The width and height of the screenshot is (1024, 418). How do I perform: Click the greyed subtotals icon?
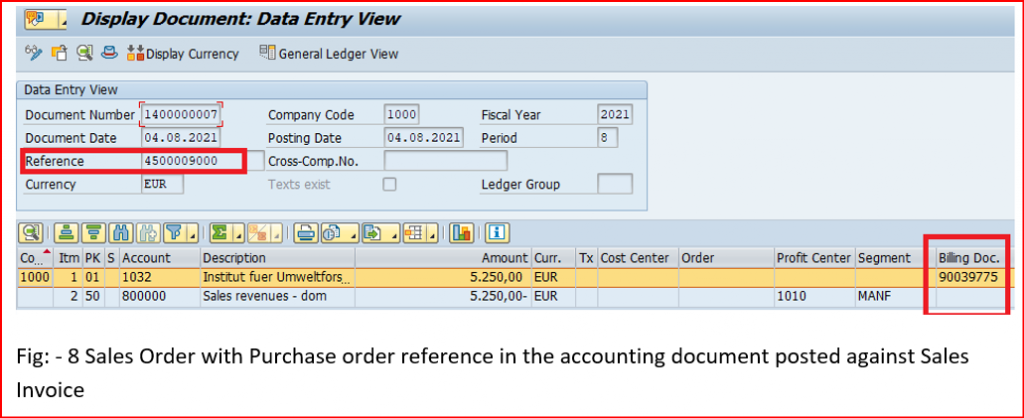259,232
